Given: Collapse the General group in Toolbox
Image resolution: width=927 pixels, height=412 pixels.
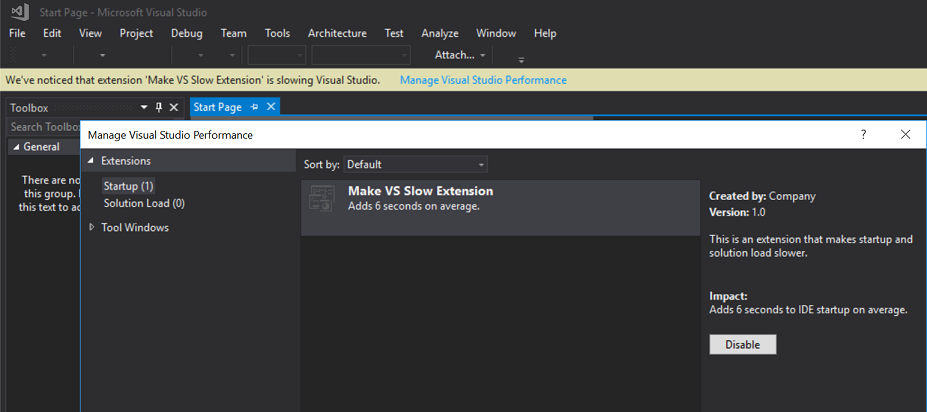Looking at the screenshot, I should tap(16, 147).
